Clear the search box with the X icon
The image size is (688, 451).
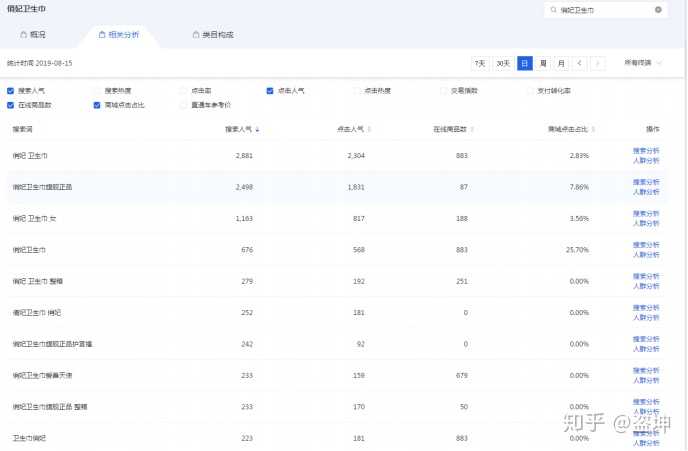coord(658,10)
